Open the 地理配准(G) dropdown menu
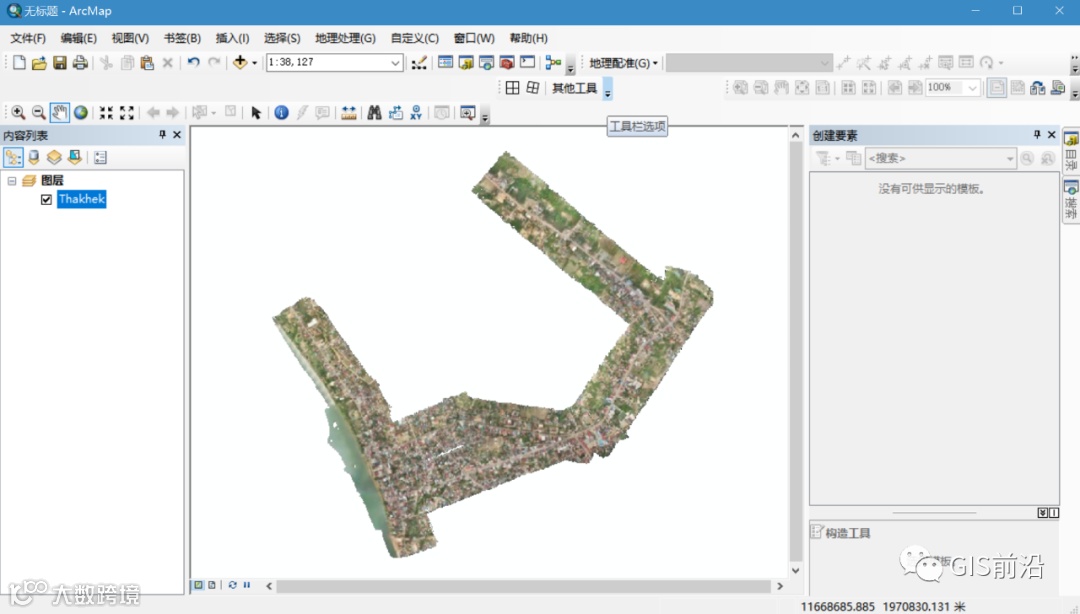Screen dimensions: 1080x614 point(623,63)
